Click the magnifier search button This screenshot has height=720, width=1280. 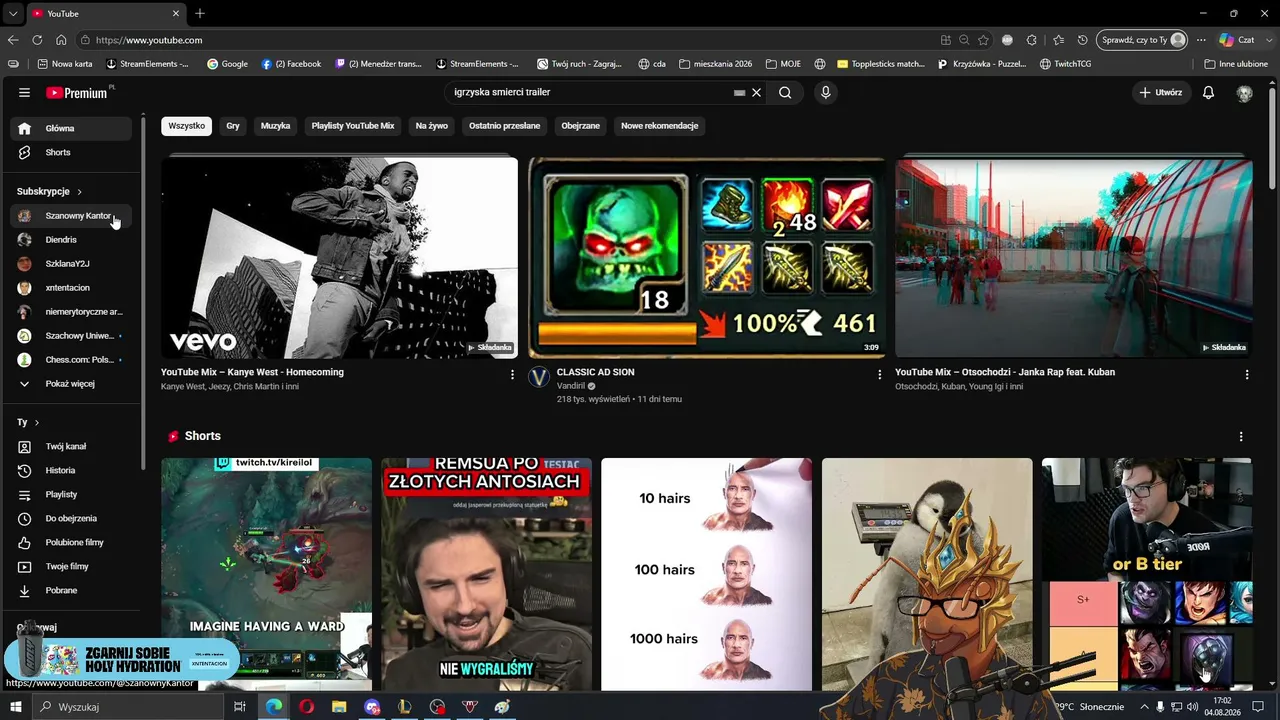coord(785,92)
